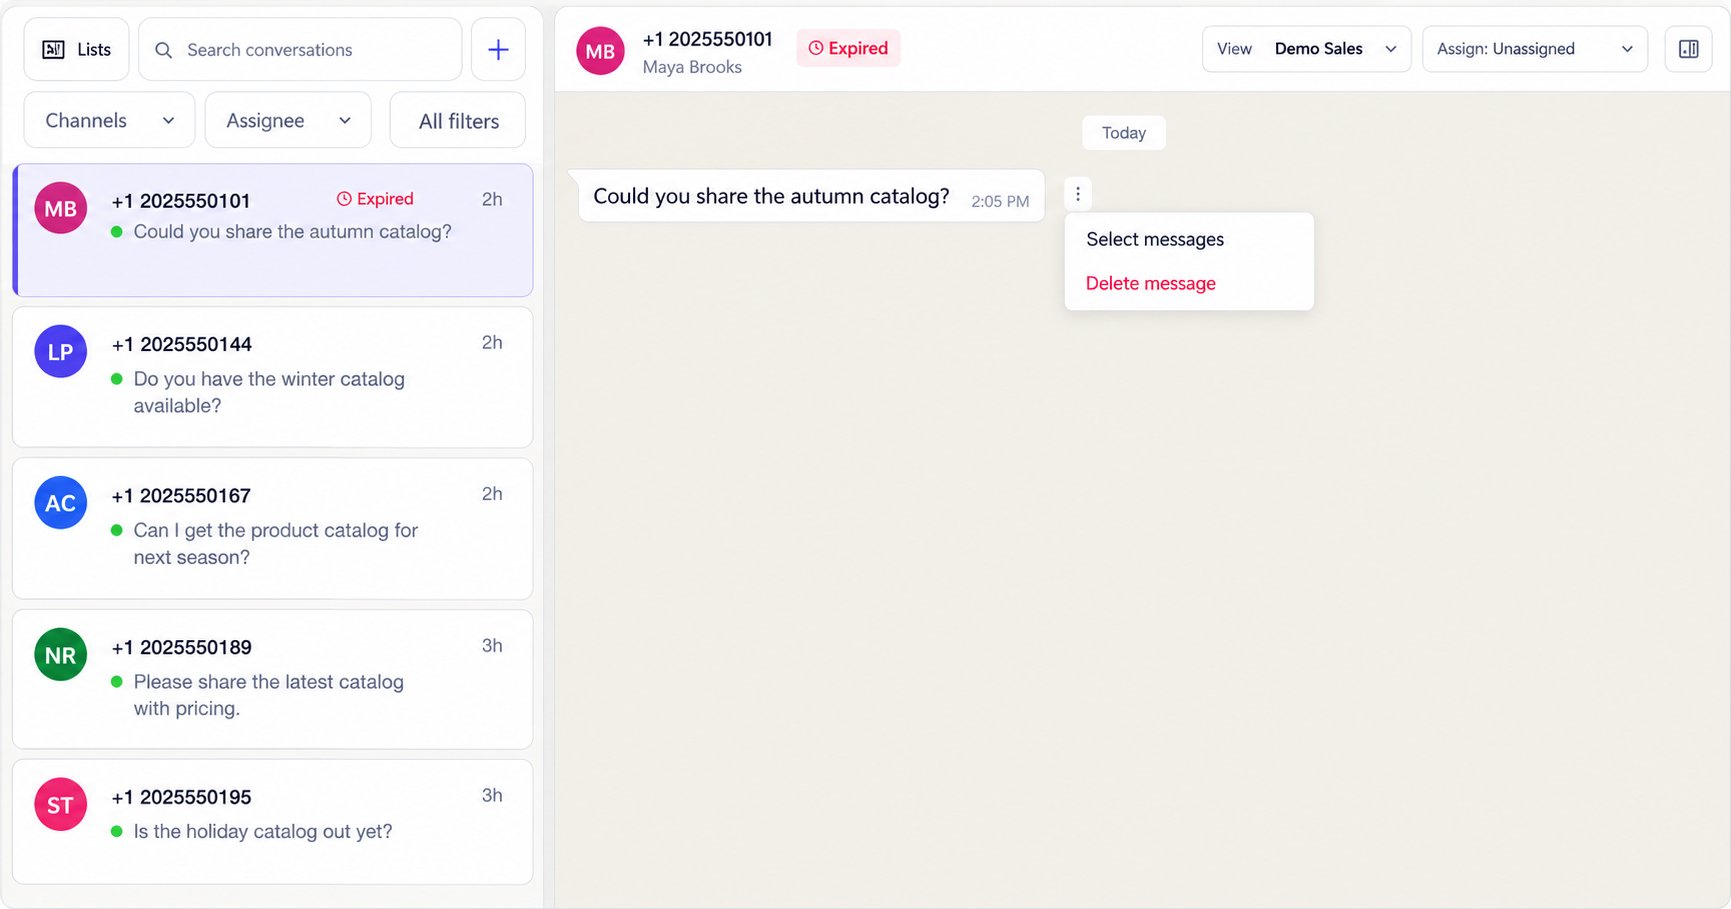Click the Expired badge in the list item
The width and height of the screenshot is (1731, 909).
375,199
